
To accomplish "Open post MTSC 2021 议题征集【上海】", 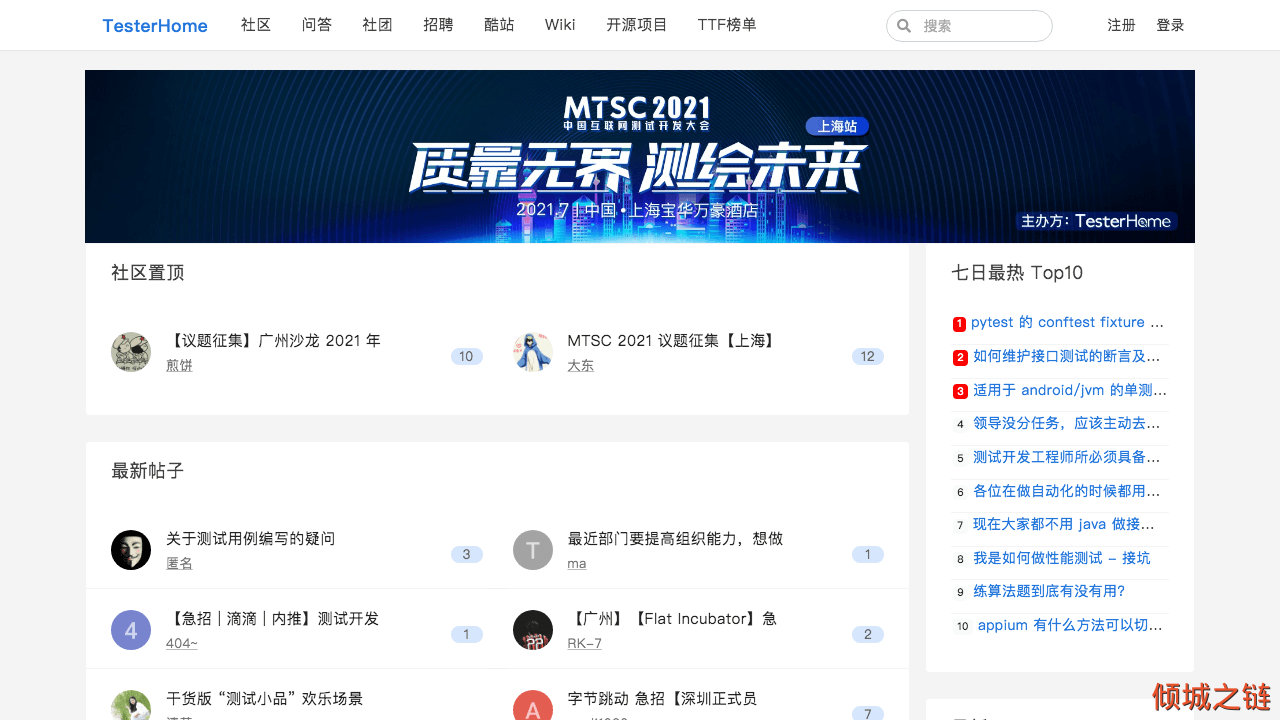I will 672,341.
